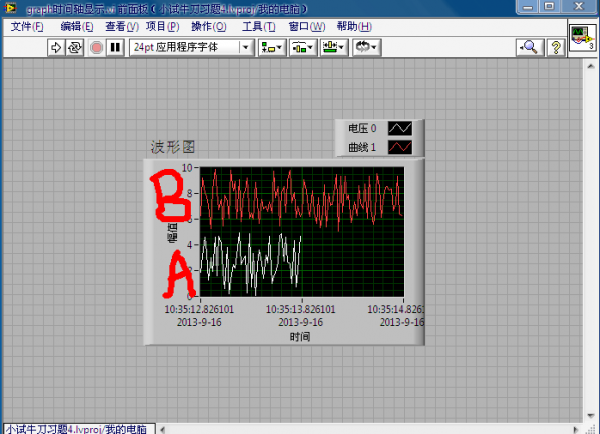Viewport: 600px width, 434px height.
Task: Pause the VI execution
Action: tap(115, 47)
